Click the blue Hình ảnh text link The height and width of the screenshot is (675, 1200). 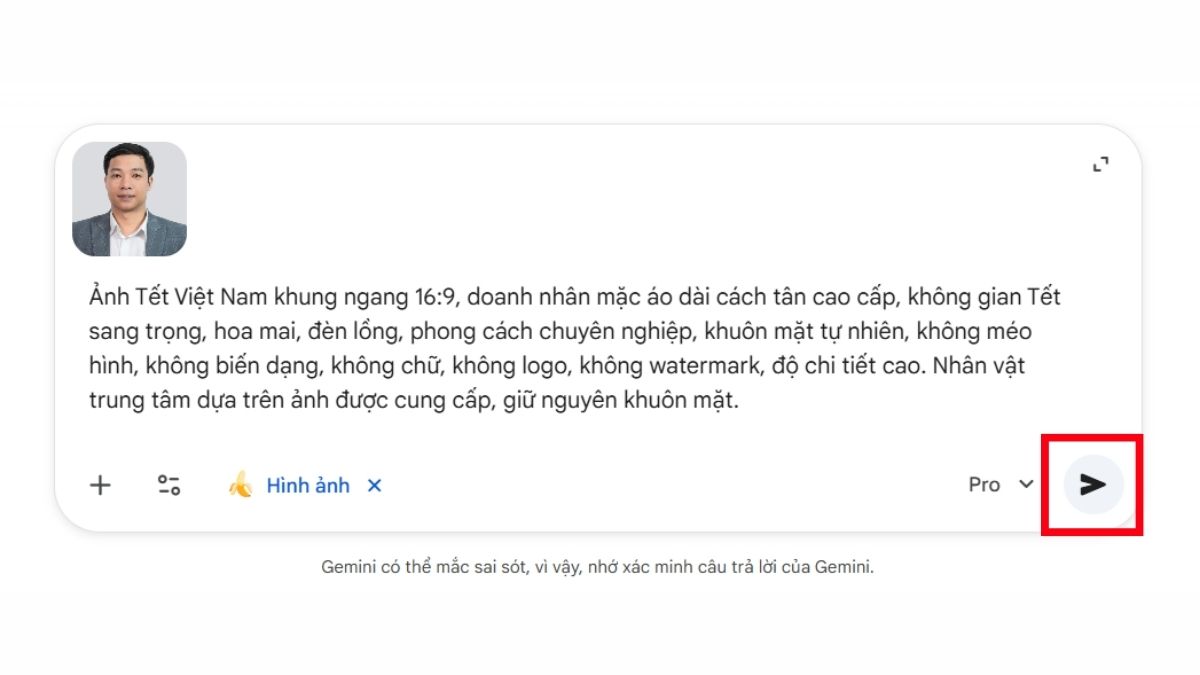[x=308, y=485]
